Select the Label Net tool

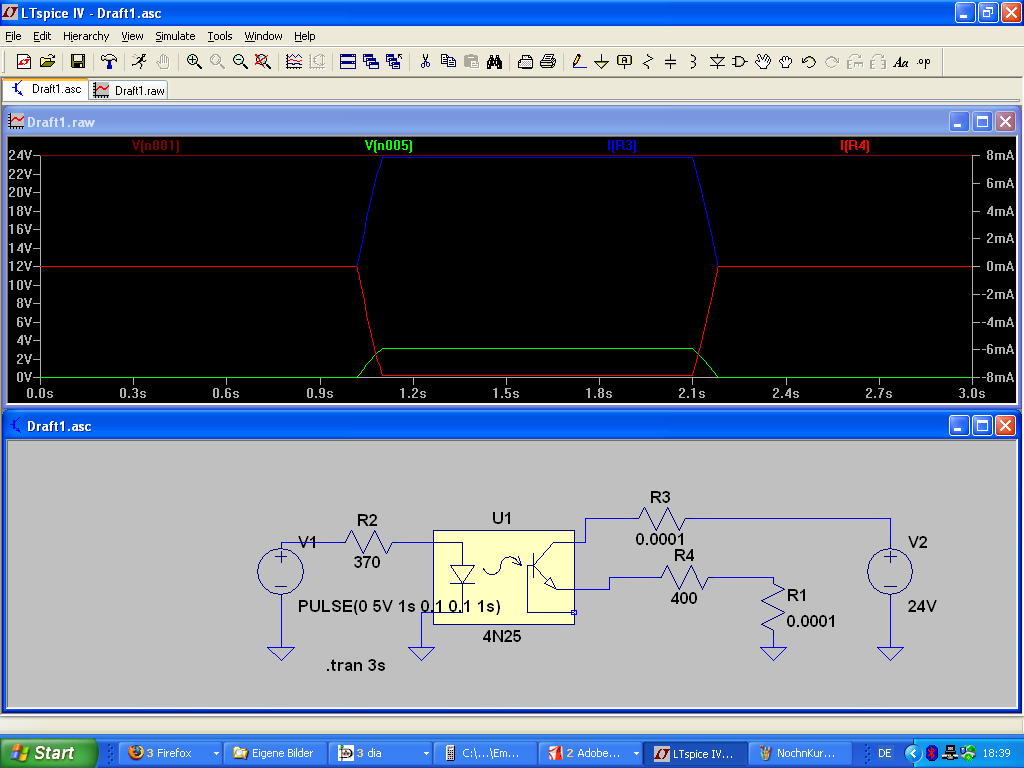[624, 61]
